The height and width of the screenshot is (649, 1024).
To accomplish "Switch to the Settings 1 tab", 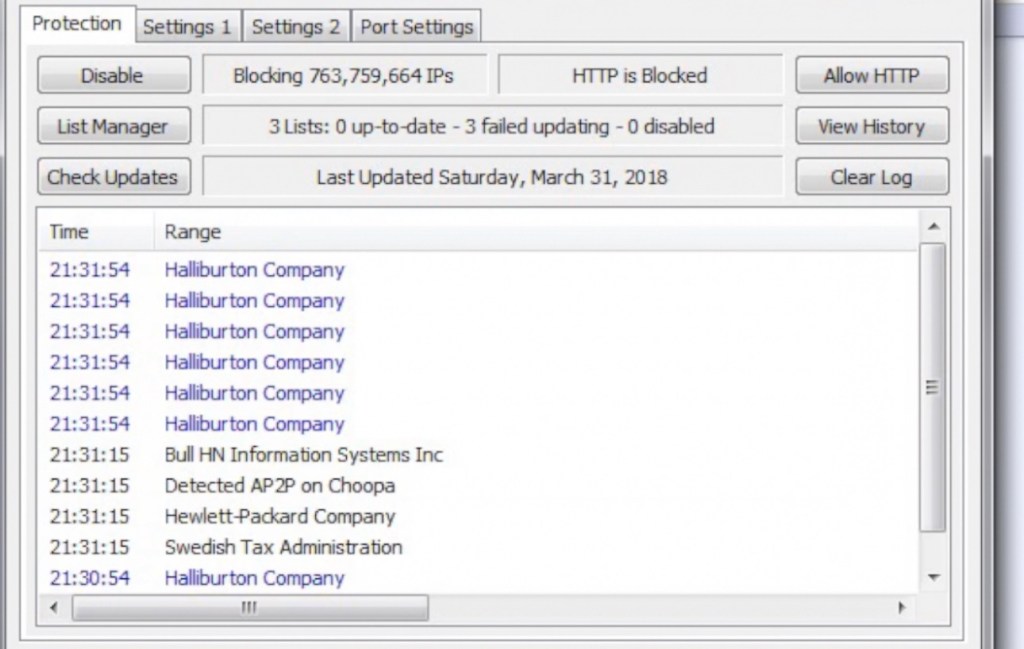I will coord(187,27).
